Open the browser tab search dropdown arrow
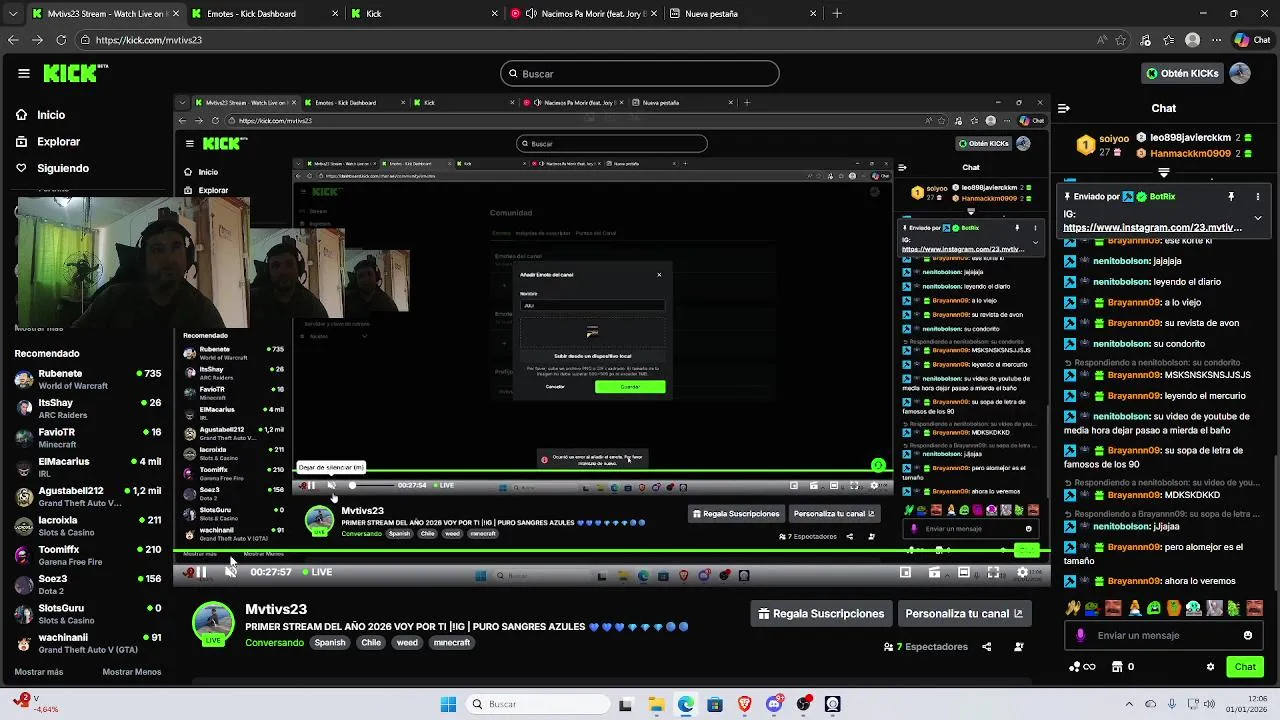Viewport: 1280px width, 720px height. pos(11,14)
